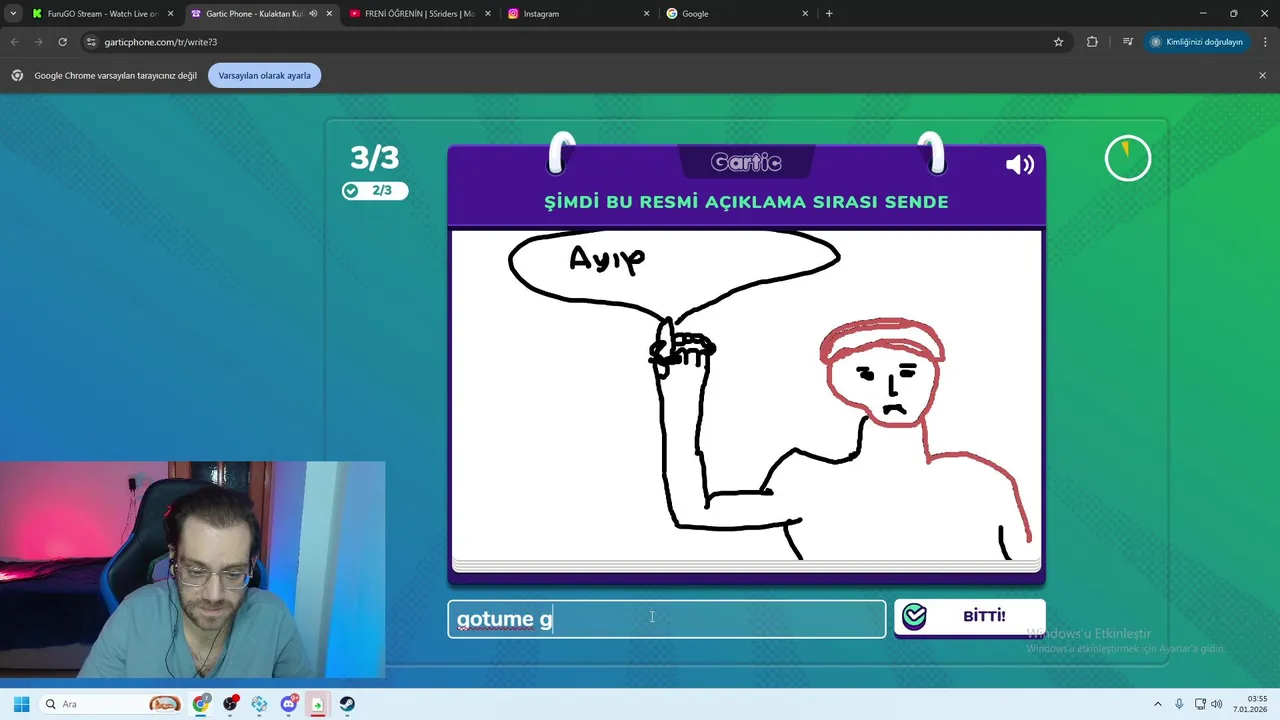
Task: Open the volume system tray icon
Action: (1217, 704)
